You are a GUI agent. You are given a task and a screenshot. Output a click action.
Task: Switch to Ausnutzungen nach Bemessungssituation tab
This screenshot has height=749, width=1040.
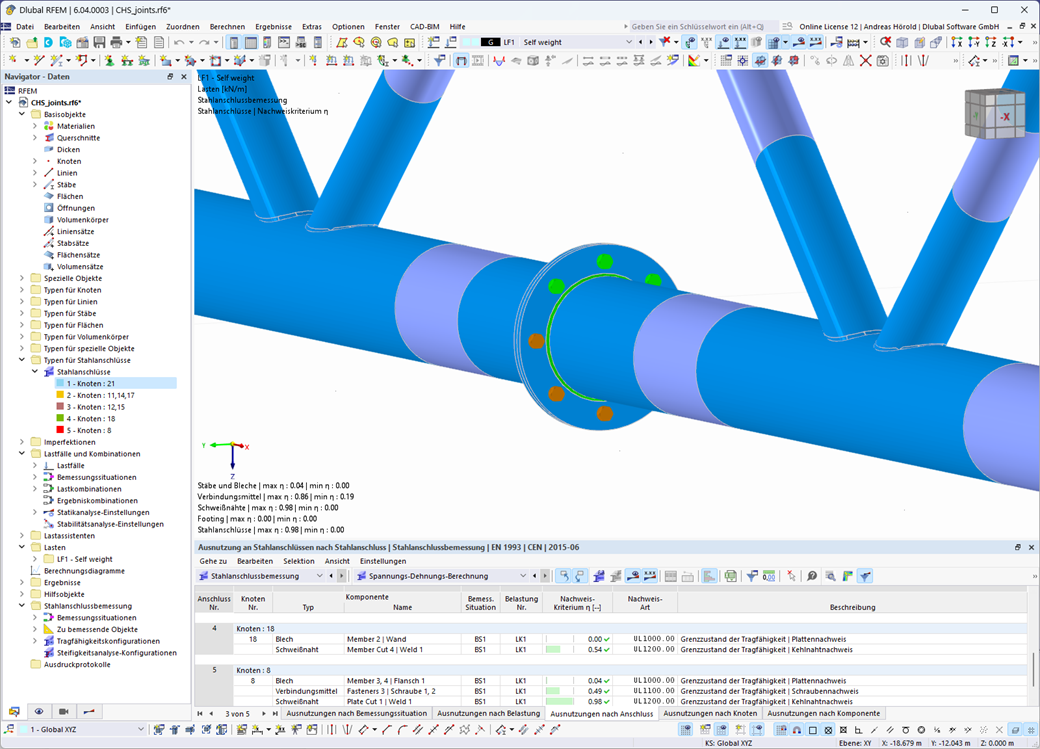click(356, 713)
